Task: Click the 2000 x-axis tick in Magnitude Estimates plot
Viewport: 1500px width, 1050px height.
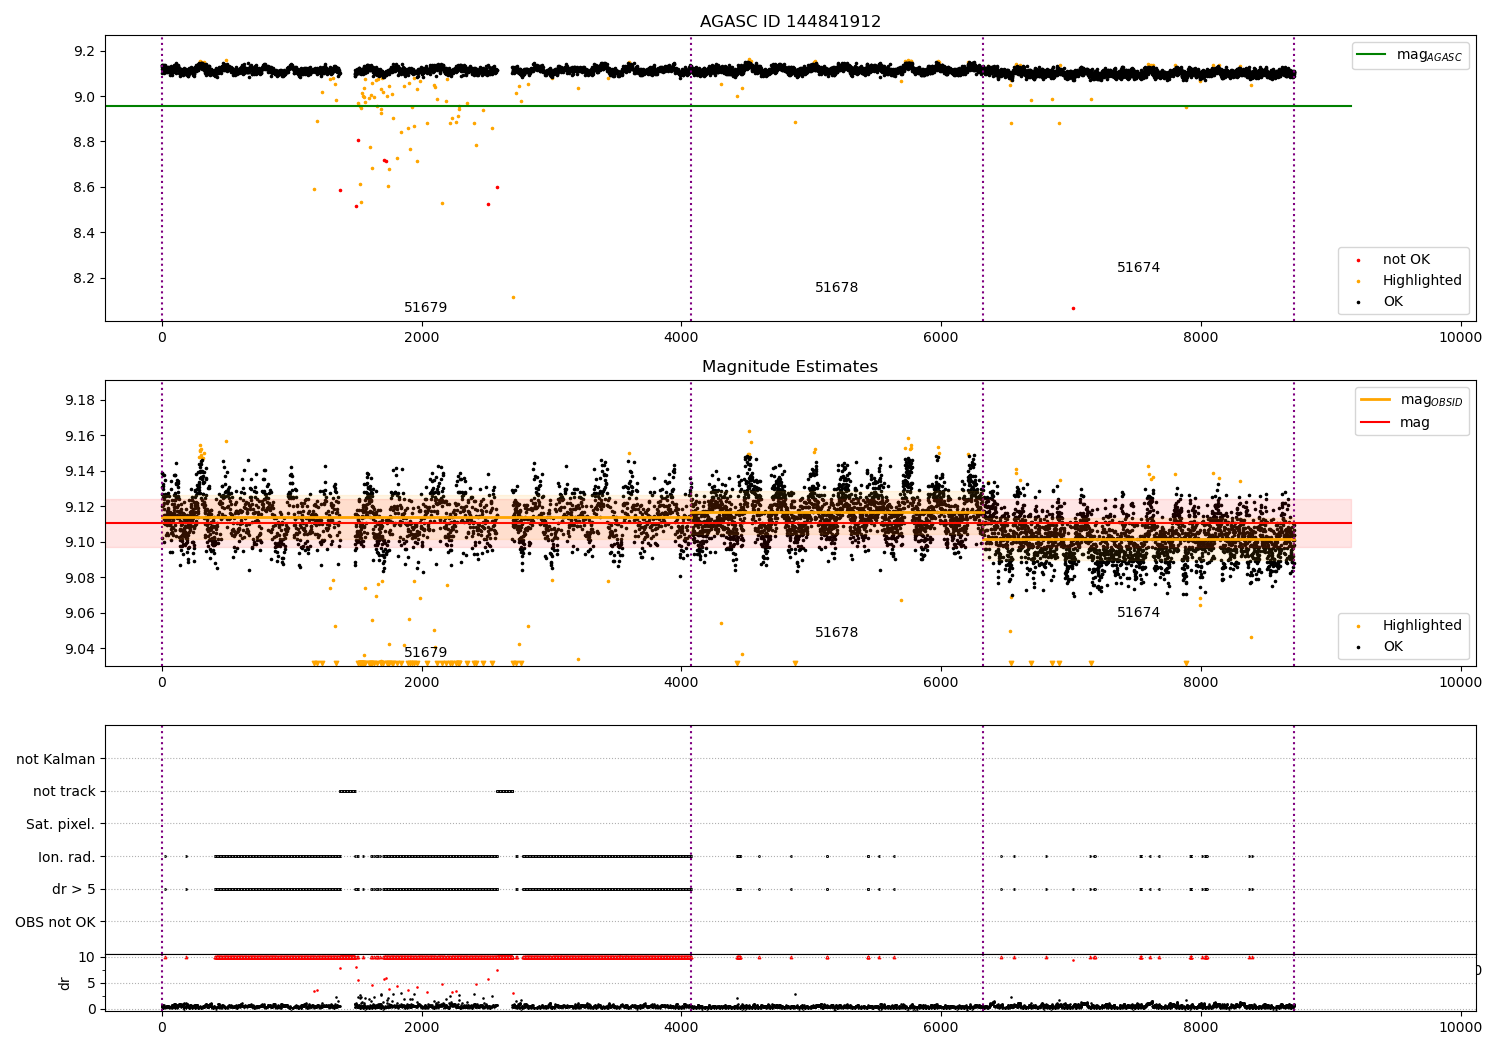Action: (421, 683)
